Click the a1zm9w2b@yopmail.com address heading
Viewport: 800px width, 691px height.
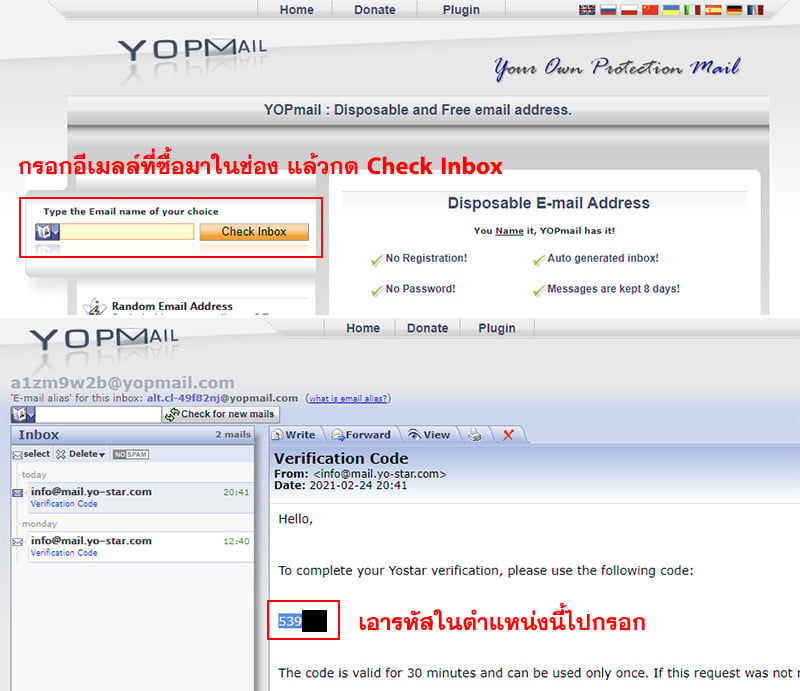[122, 383]
